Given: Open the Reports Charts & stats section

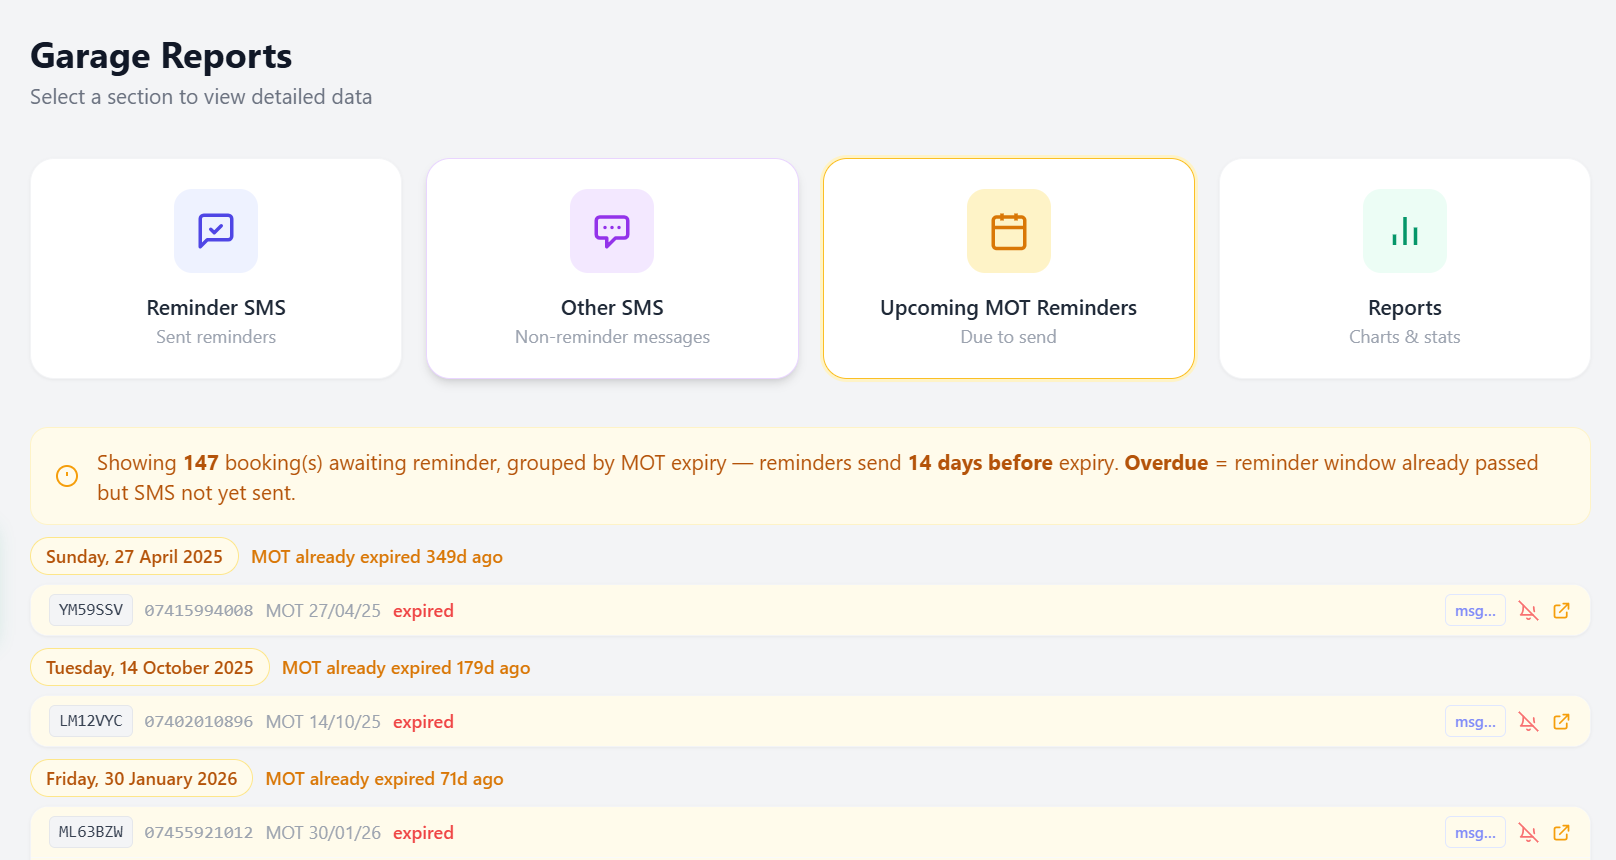Looking at the screenshot, I should tap(1404, 320).
